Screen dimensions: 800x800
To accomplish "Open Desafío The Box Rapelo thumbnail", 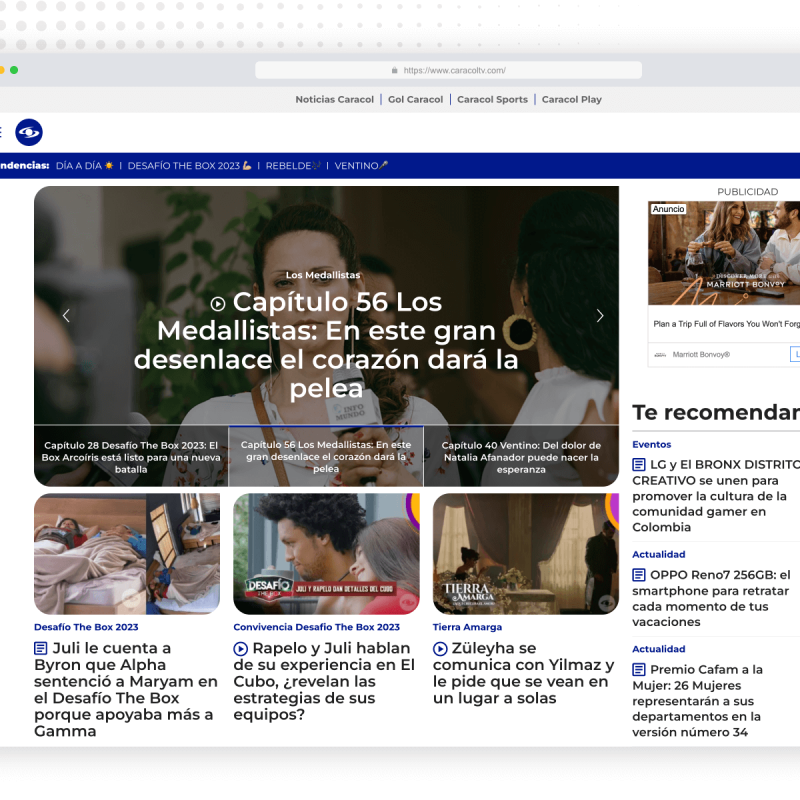I will (327, 554).
